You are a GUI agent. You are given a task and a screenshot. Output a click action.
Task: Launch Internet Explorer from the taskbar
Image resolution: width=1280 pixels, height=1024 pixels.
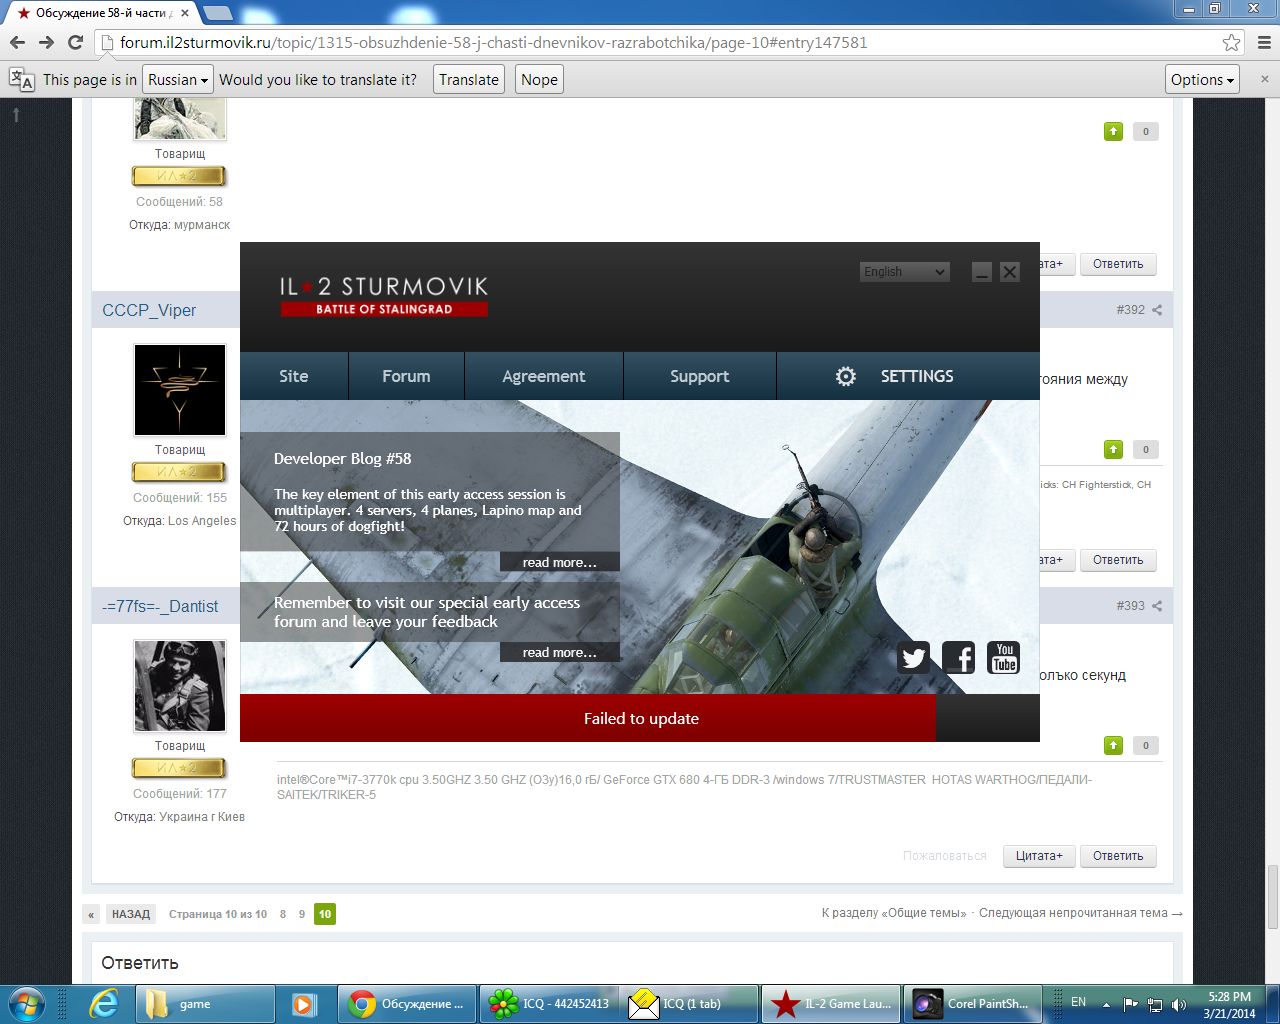pyautogui.click(x=104, y=1003)
